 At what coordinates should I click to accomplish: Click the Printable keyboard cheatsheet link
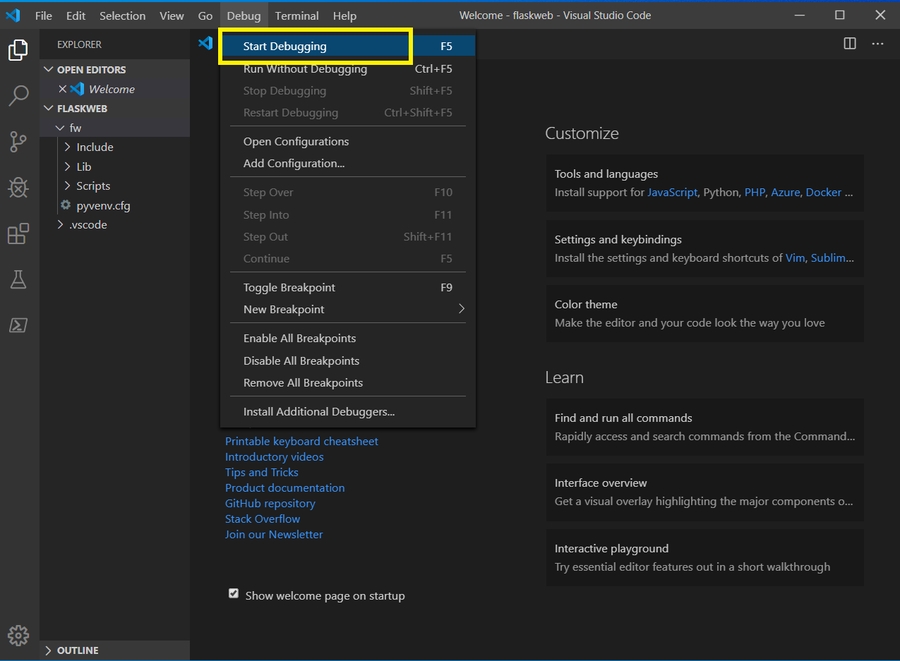click(x=301, y=441)
